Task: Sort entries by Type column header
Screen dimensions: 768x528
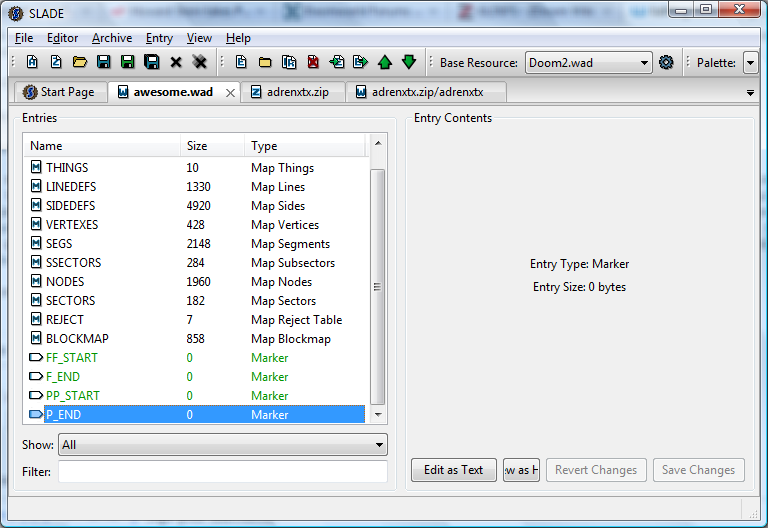Action: point(305,145)
